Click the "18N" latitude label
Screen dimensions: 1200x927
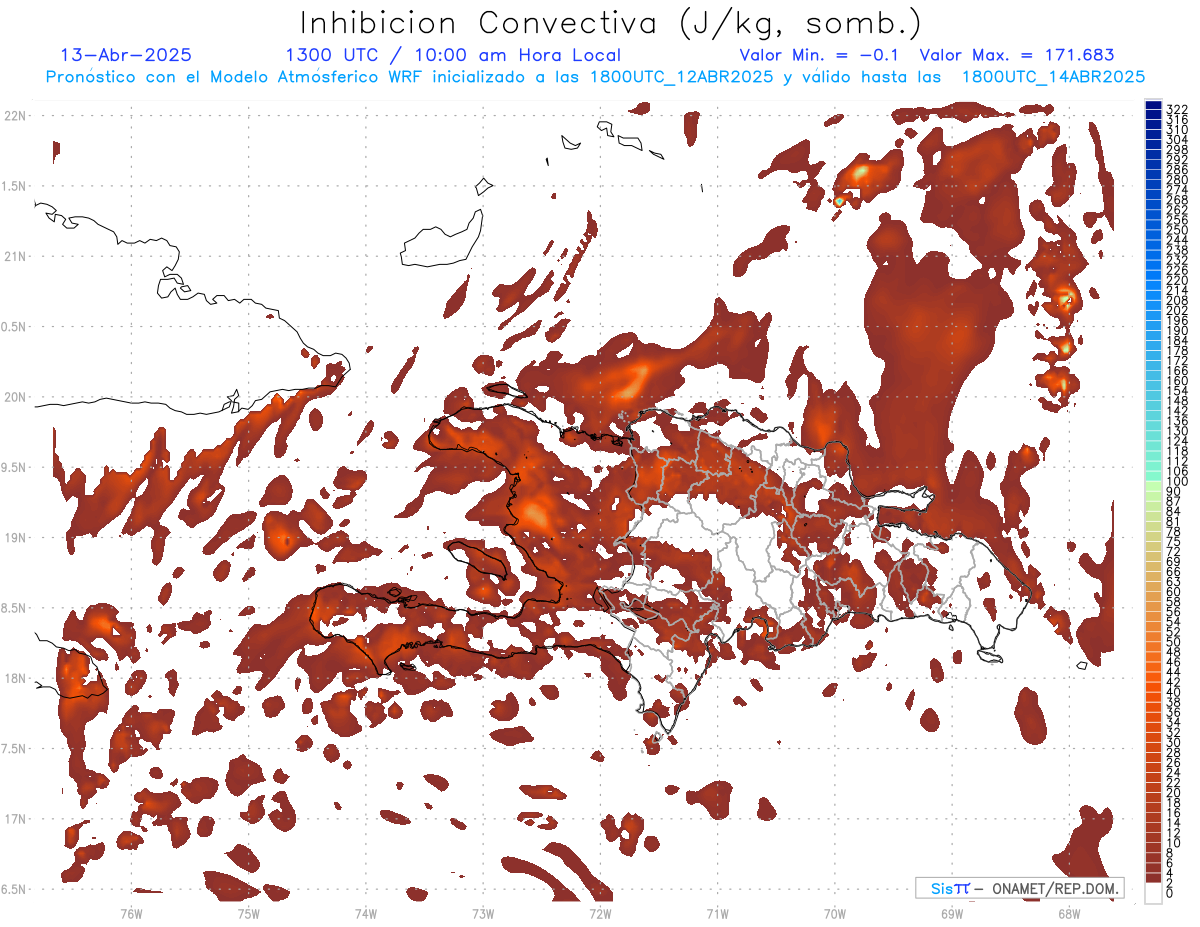16,678
